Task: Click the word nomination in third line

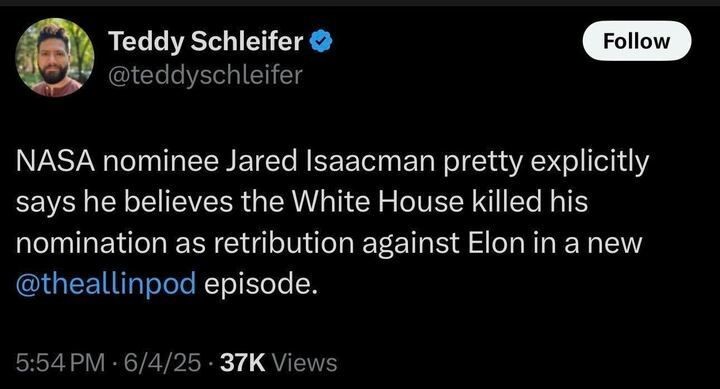Action: tap(91, 242)
